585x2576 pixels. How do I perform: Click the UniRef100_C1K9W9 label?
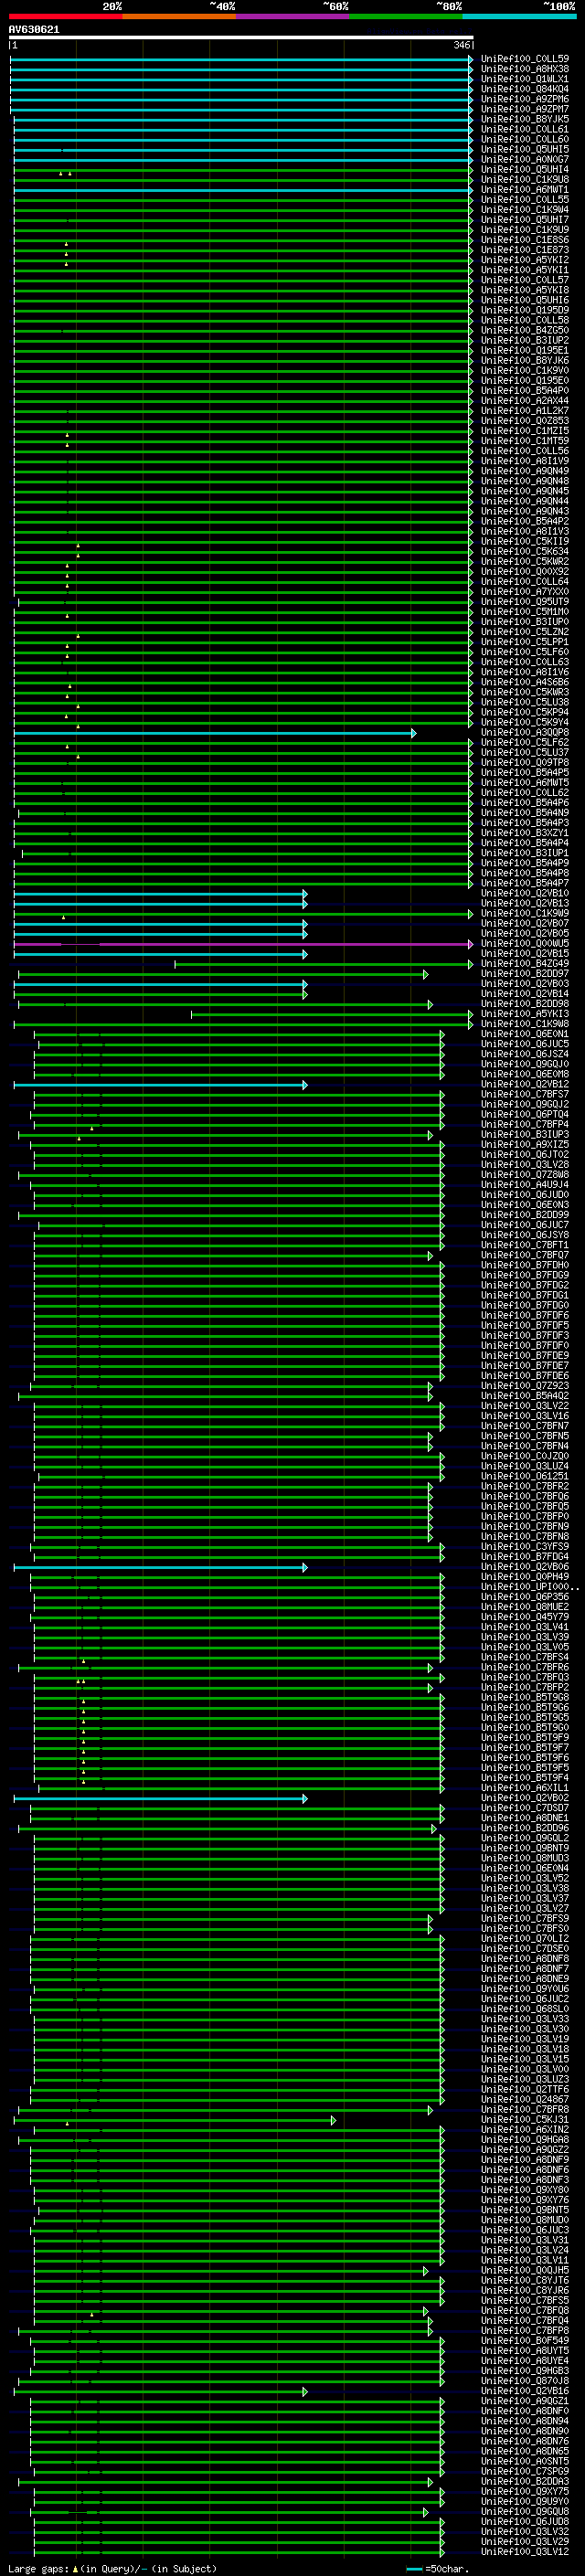524,914
